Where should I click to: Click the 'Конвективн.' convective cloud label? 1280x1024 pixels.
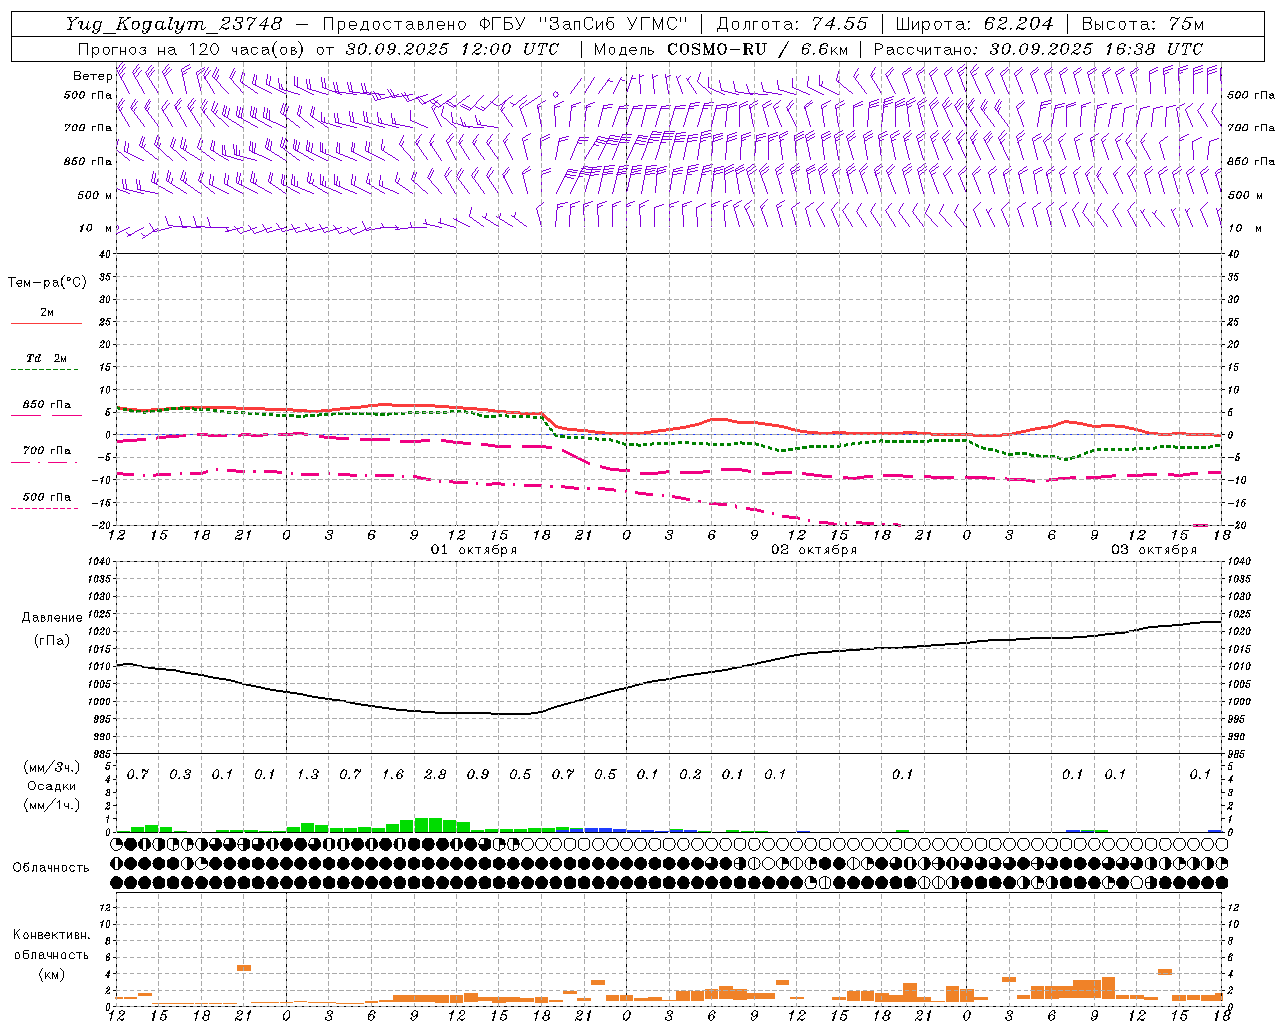[51, 935]
